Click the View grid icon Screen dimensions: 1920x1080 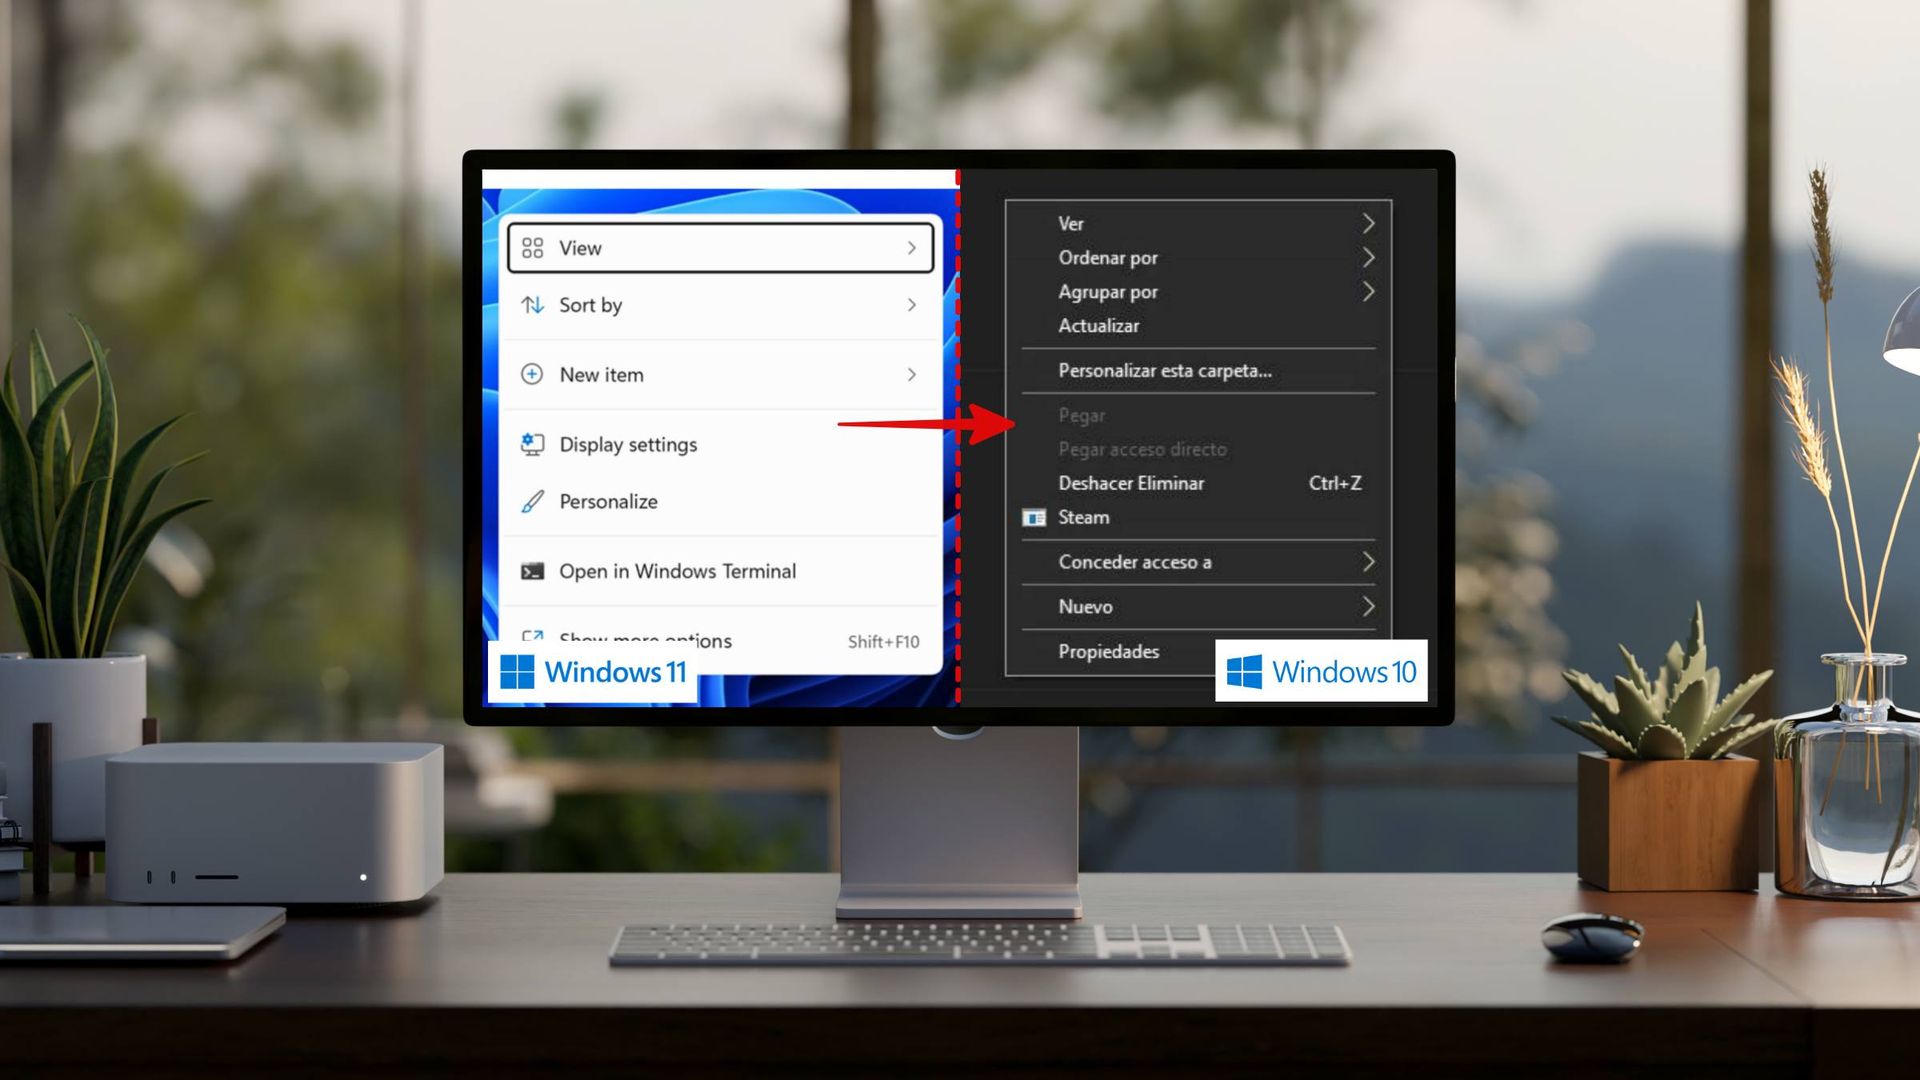pos(534,247)
